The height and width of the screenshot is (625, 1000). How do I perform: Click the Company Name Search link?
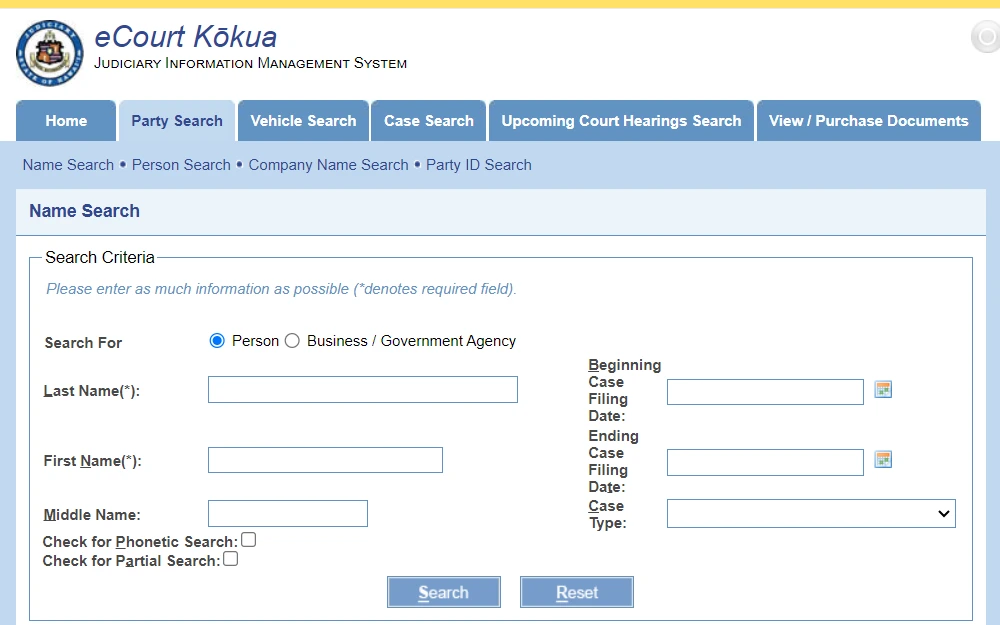click(x=328, y=165)
